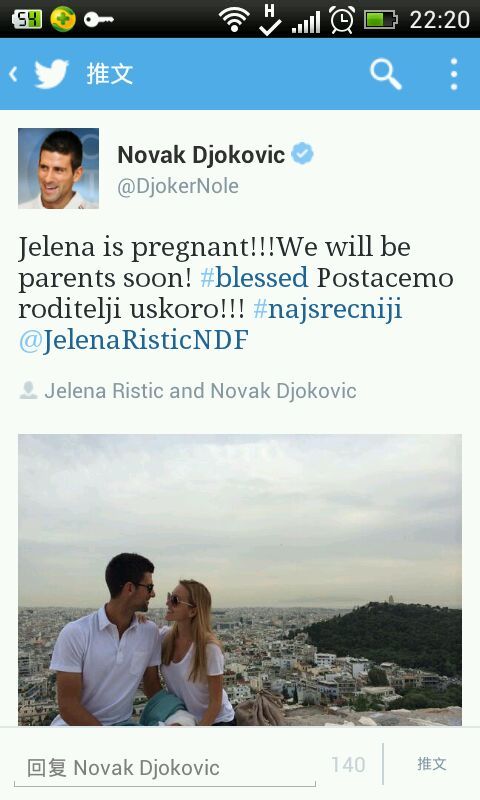Tap the tagged people icon
The width and height of the screenshot is (480, 800).
click(28, 390)
